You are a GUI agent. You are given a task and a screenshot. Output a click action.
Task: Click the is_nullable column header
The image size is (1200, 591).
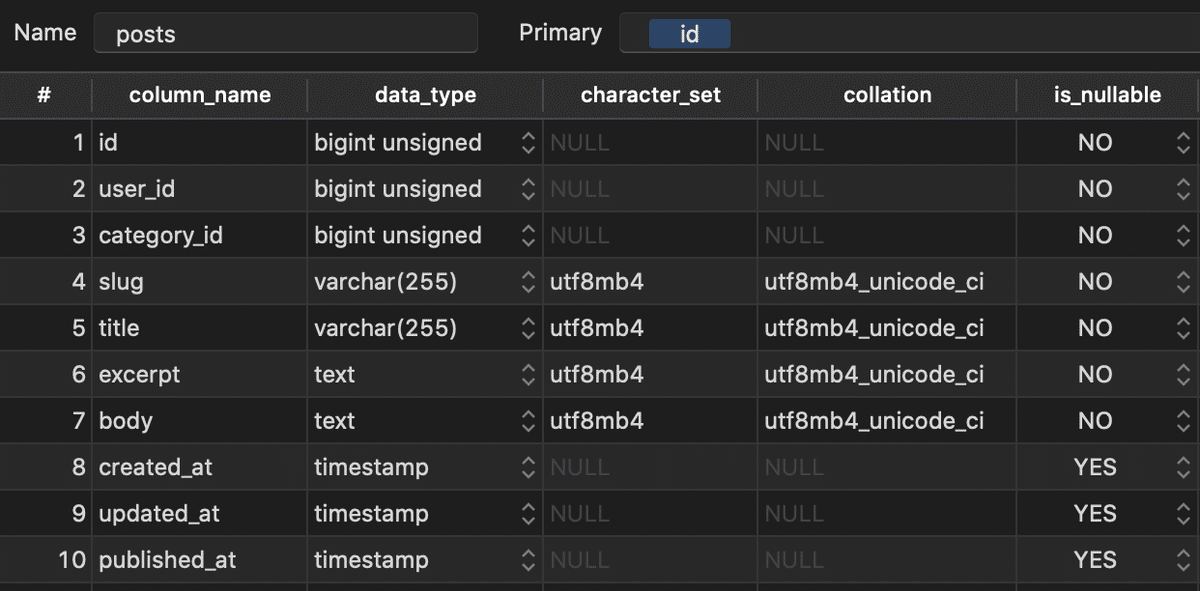point(1107,95)
